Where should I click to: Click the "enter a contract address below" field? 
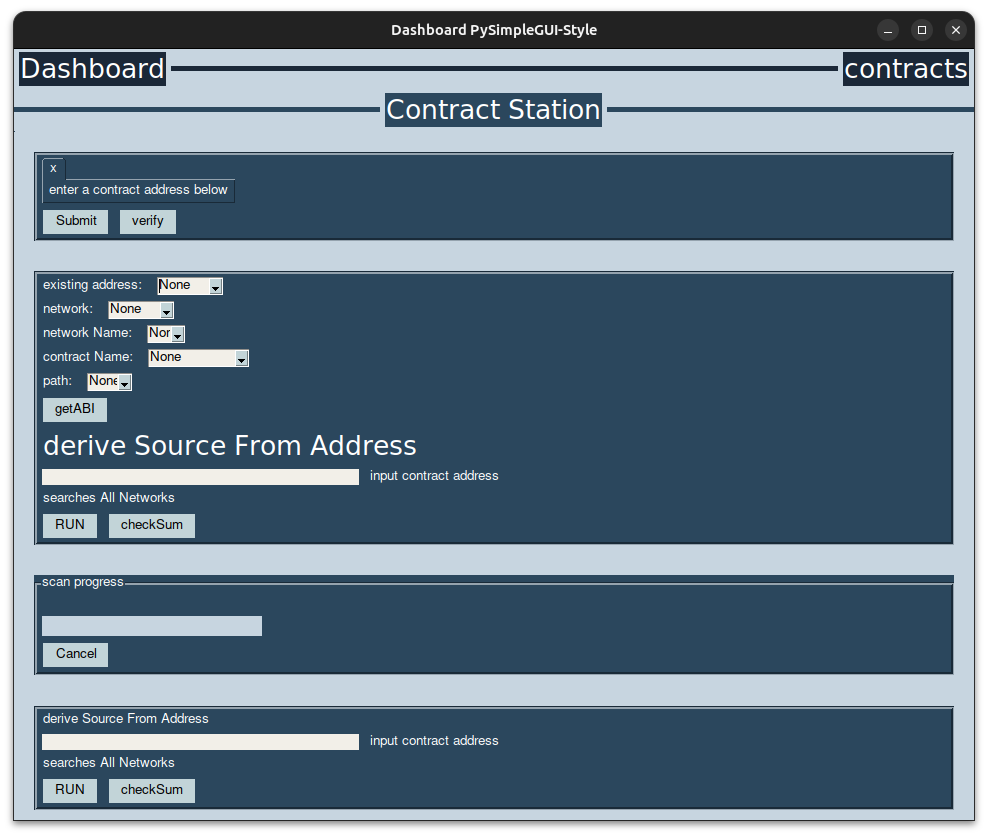138,190
